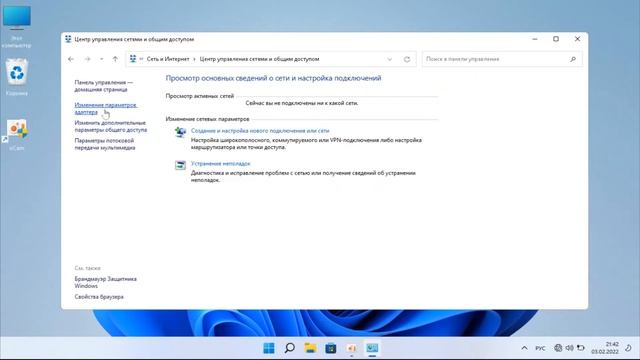
Task: Open Microsoft Store from taskbar
Action: tap(331, 348)
